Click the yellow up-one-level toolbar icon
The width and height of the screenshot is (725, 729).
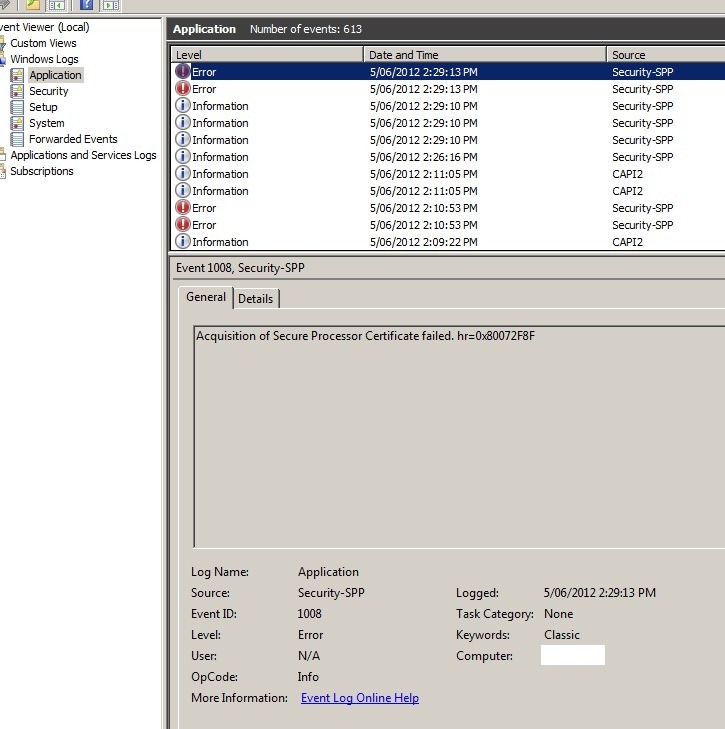point(32,5)
